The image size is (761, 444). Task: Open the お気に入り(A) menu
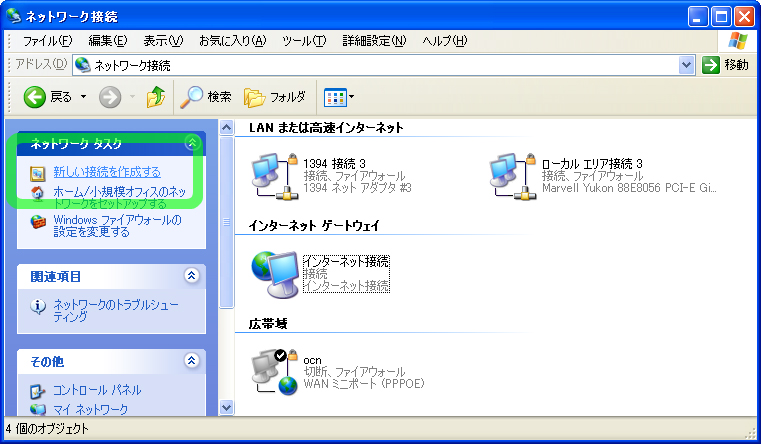pyautogui.click(x=232, y=41)
